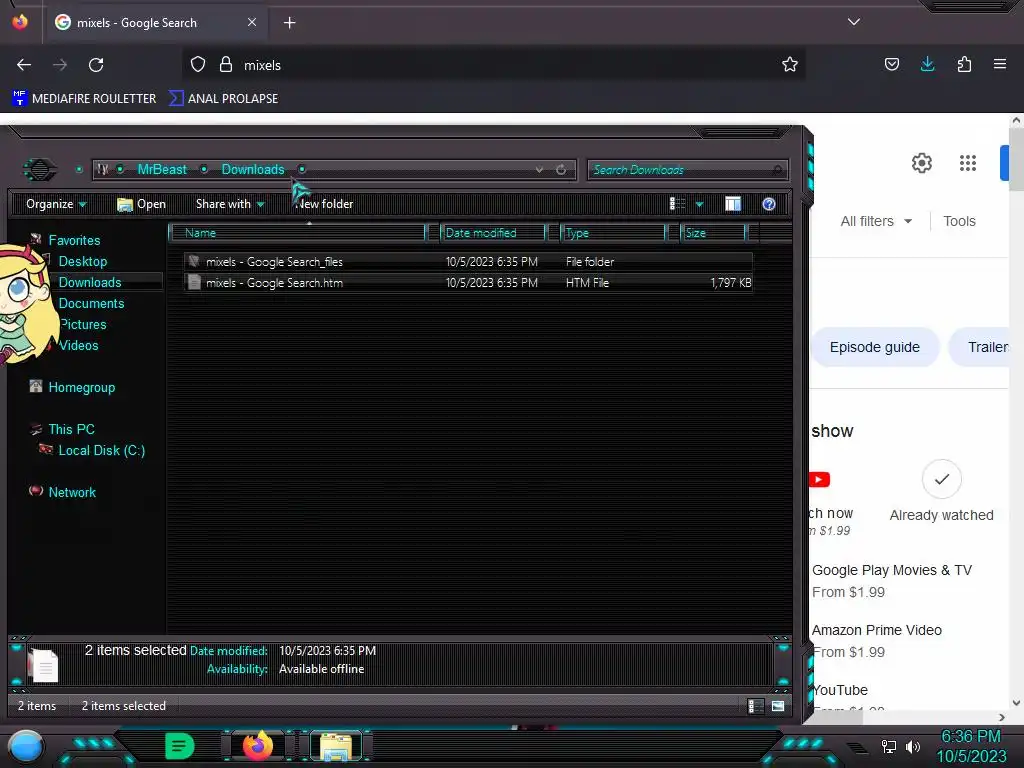Close the mixels - Google Search tab
This screenshot has width=1024, height=768.
pos(251,22)
